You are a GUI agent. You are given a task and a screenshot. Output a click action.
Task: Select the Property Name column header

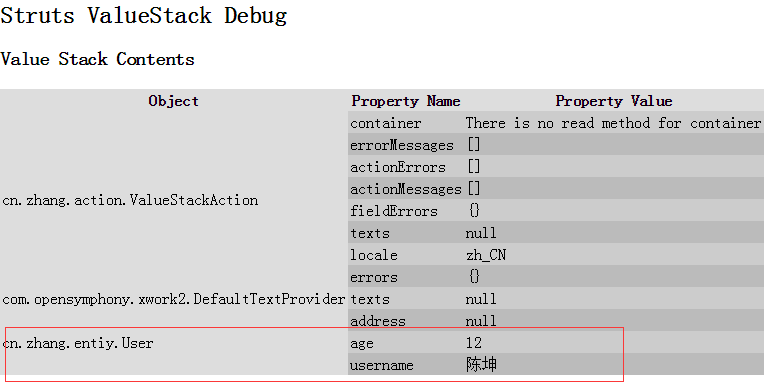point(406,101)
